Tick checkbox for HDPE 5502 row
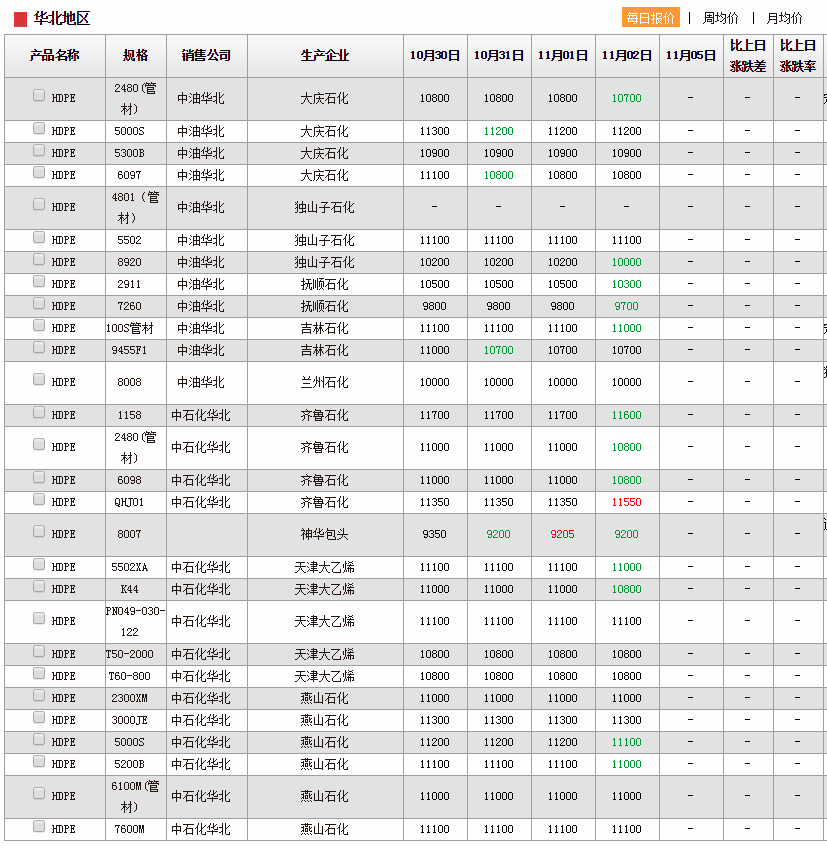 click(39, 237)
